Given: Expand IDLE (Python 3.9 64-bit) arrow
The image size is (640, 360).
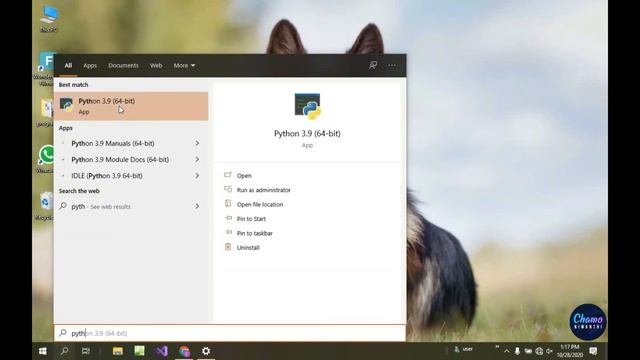Looking at the screenshot, I should tap(197, 176).
